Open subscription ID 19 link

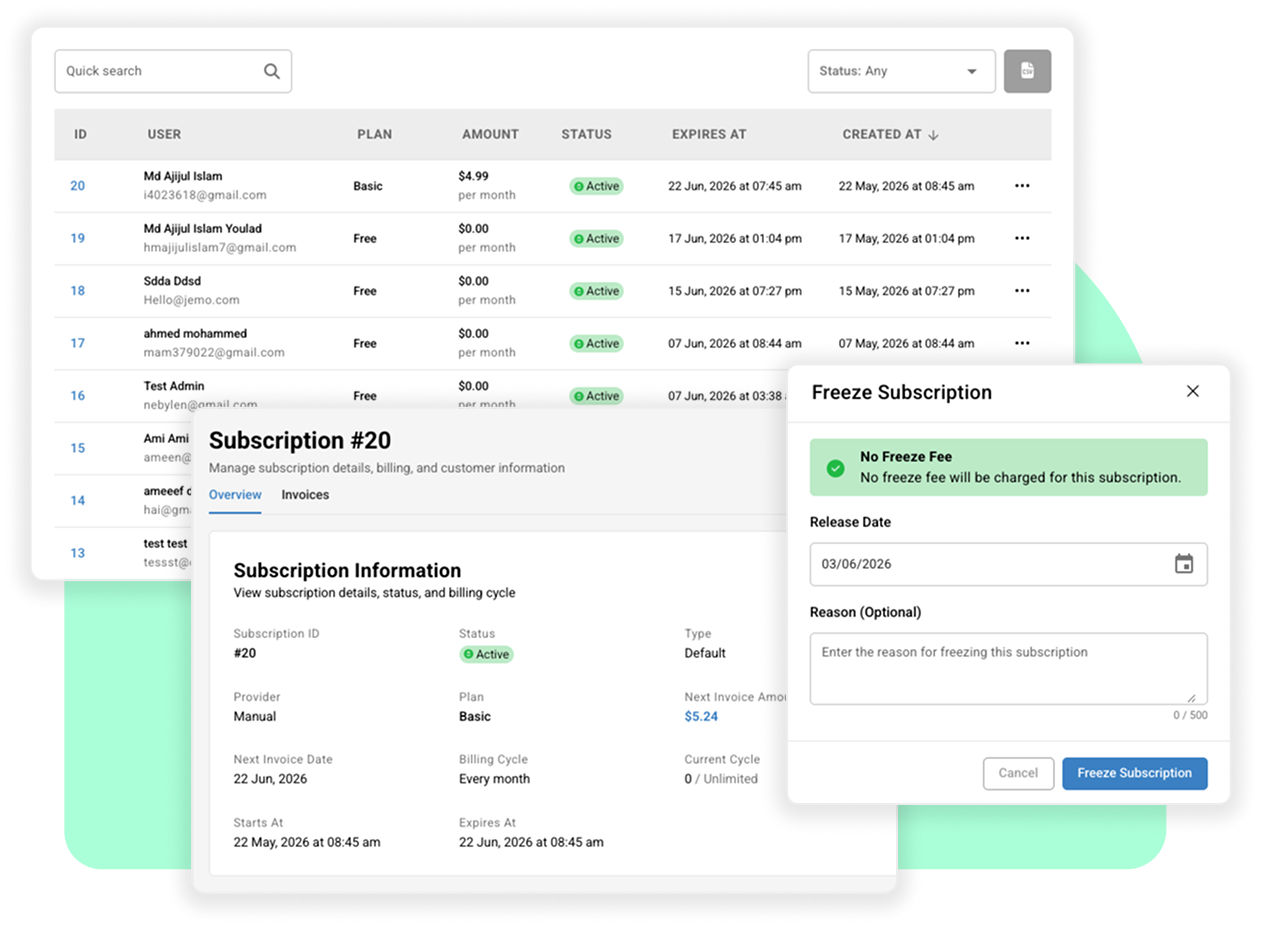tap(77, 238)
